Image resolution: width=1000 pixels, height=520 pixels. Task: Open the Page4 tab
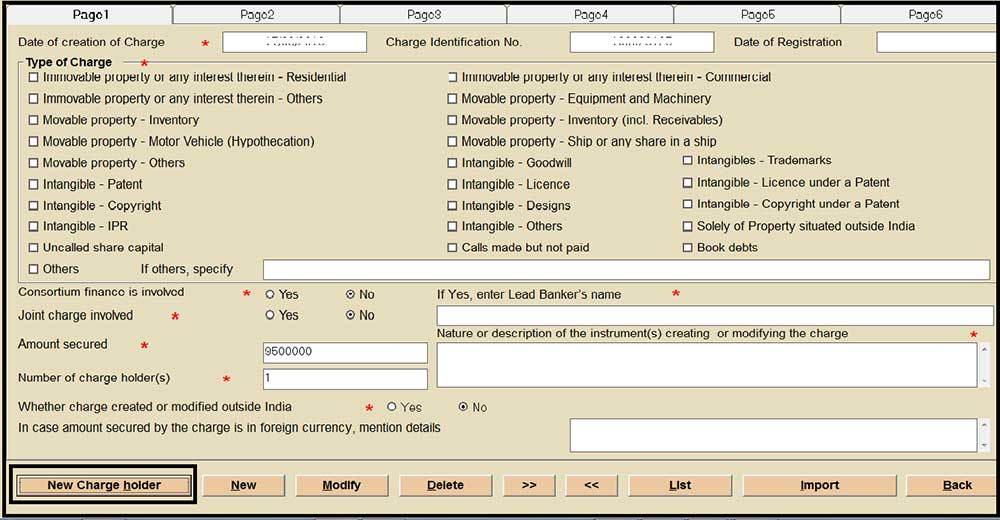click(x=591, y=15)
